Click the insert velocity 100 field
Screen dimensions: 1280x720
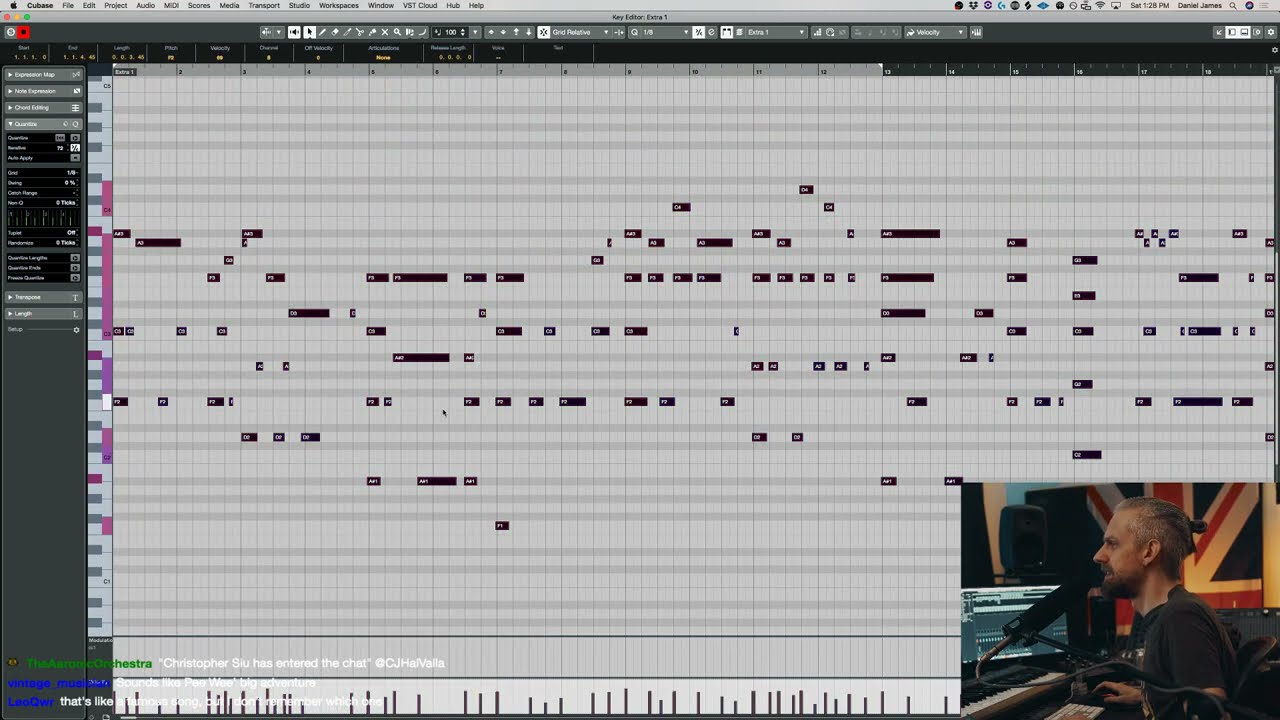click(450, 32)
